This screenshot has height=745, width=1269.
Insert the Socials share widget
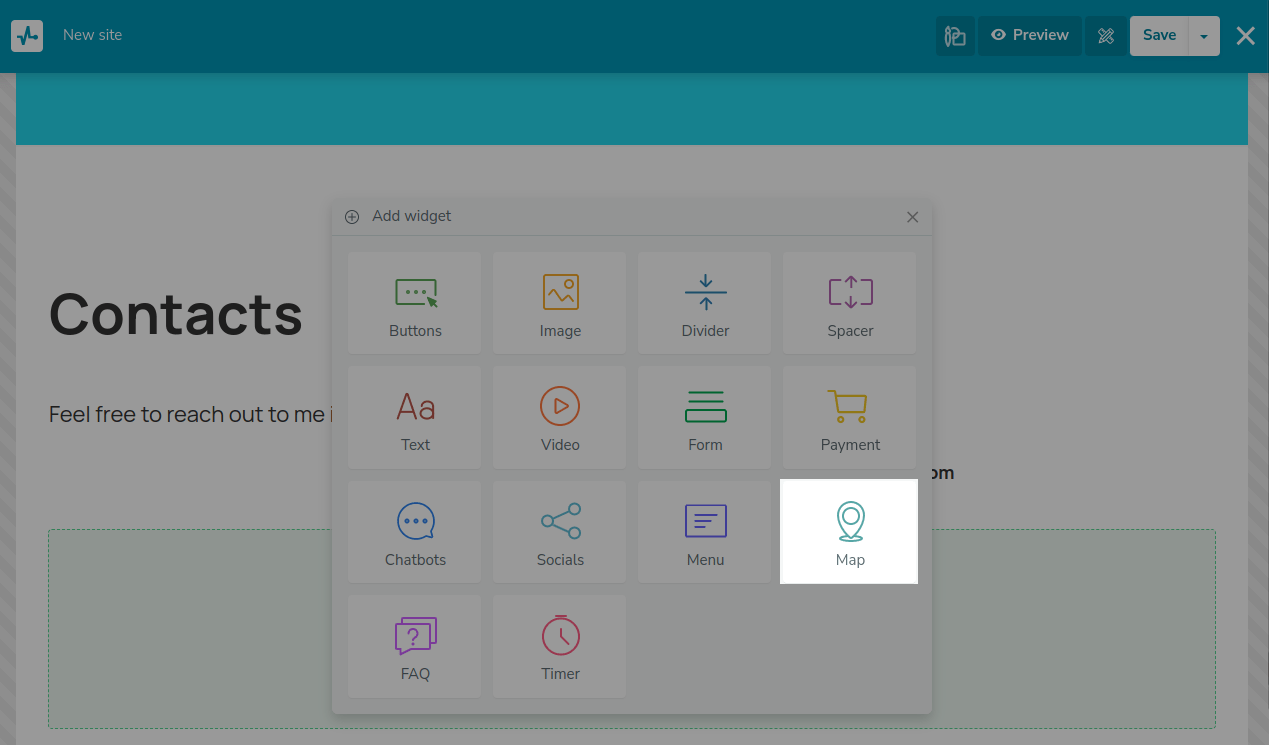pos(560,532)
